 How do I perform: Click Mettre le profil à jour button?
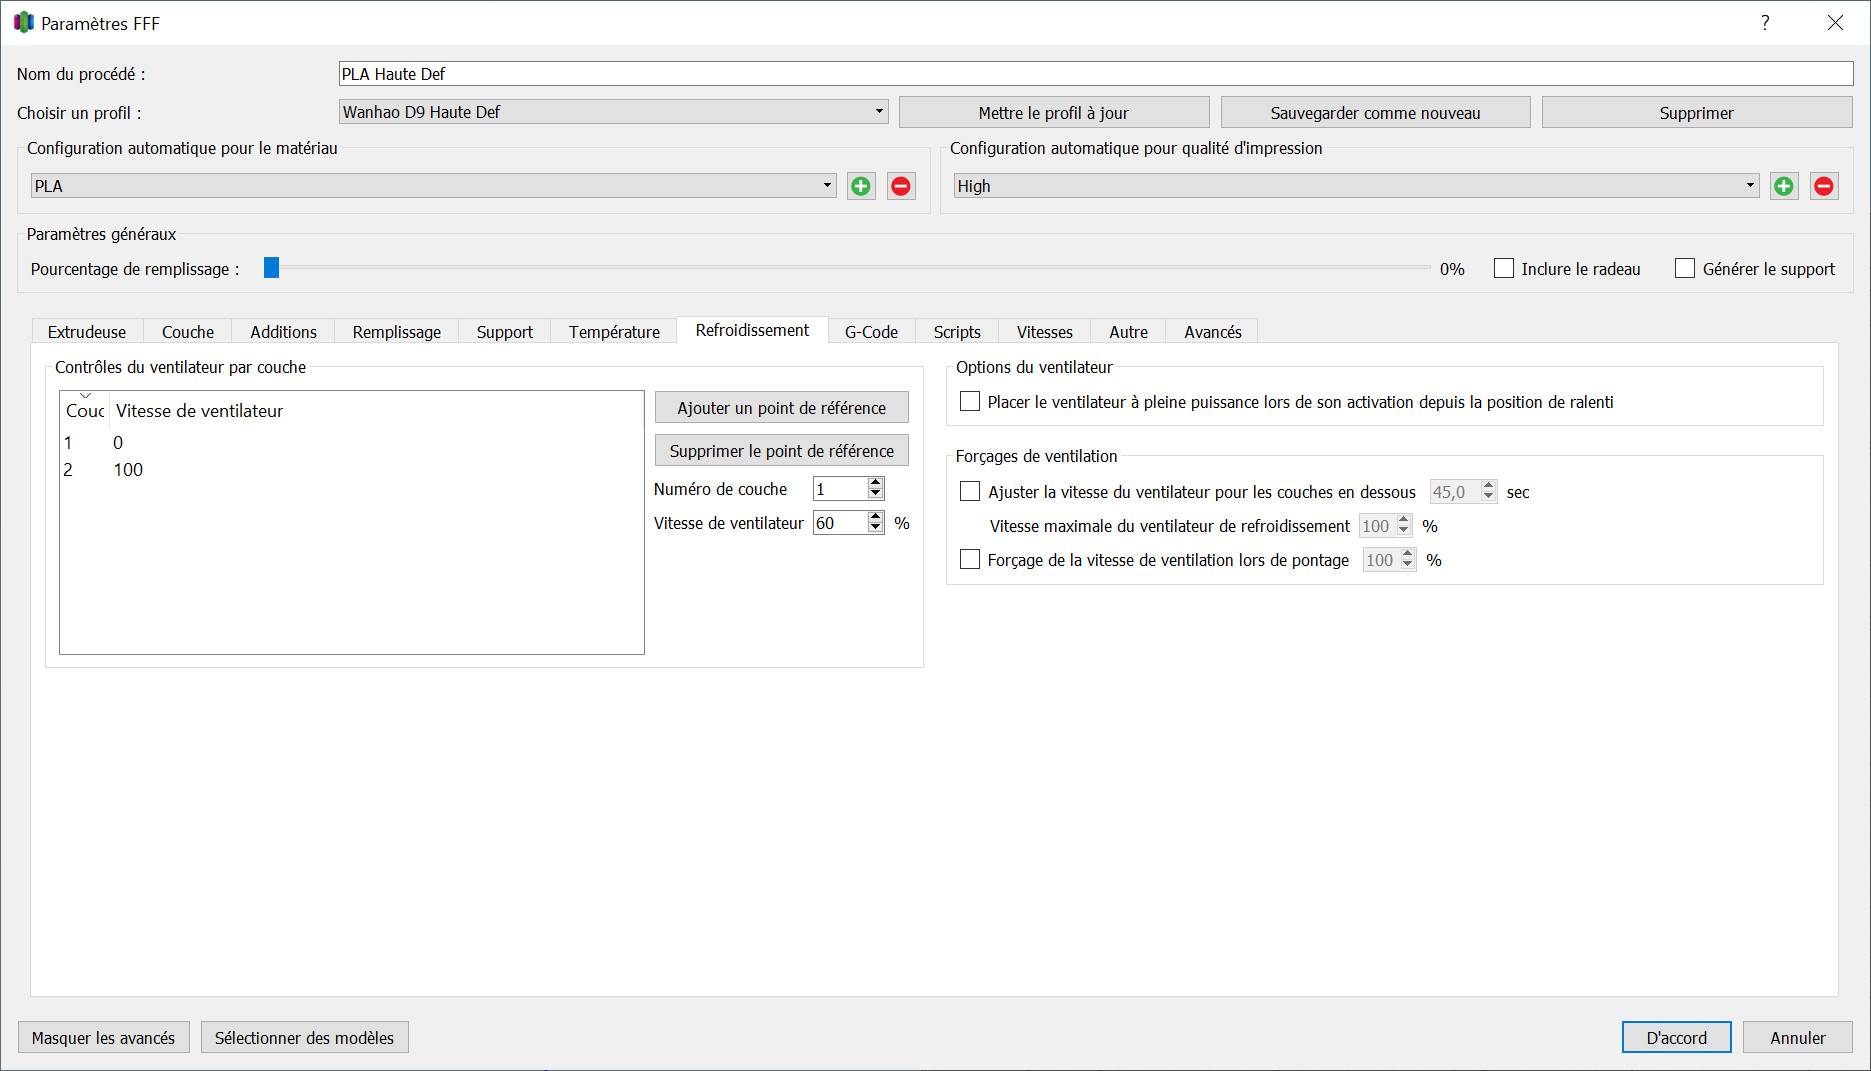pos(1054,113)
